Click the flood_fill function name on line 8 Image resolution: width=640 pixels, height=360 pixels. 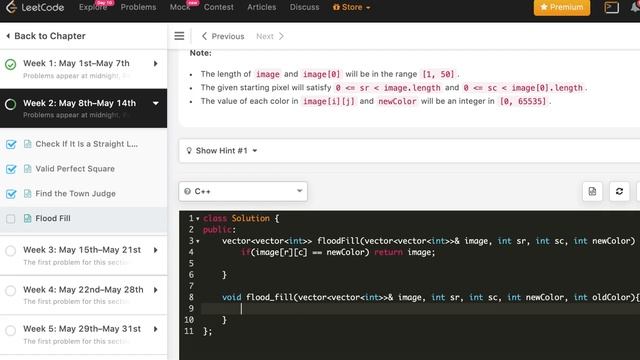269,298
